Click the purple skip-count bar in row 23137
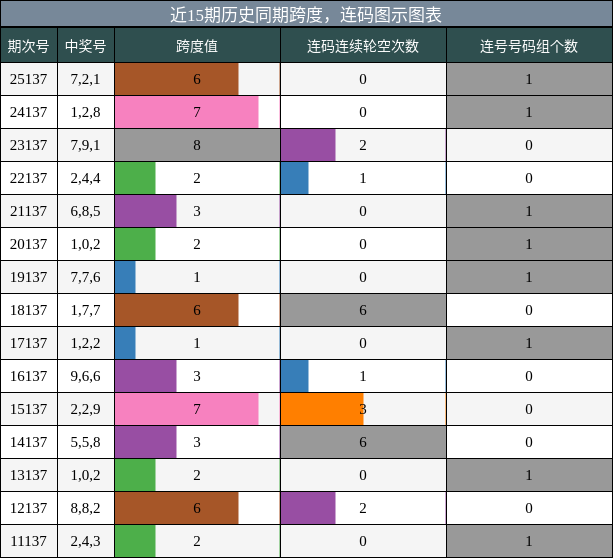The image size is (613, 558). 308,145
